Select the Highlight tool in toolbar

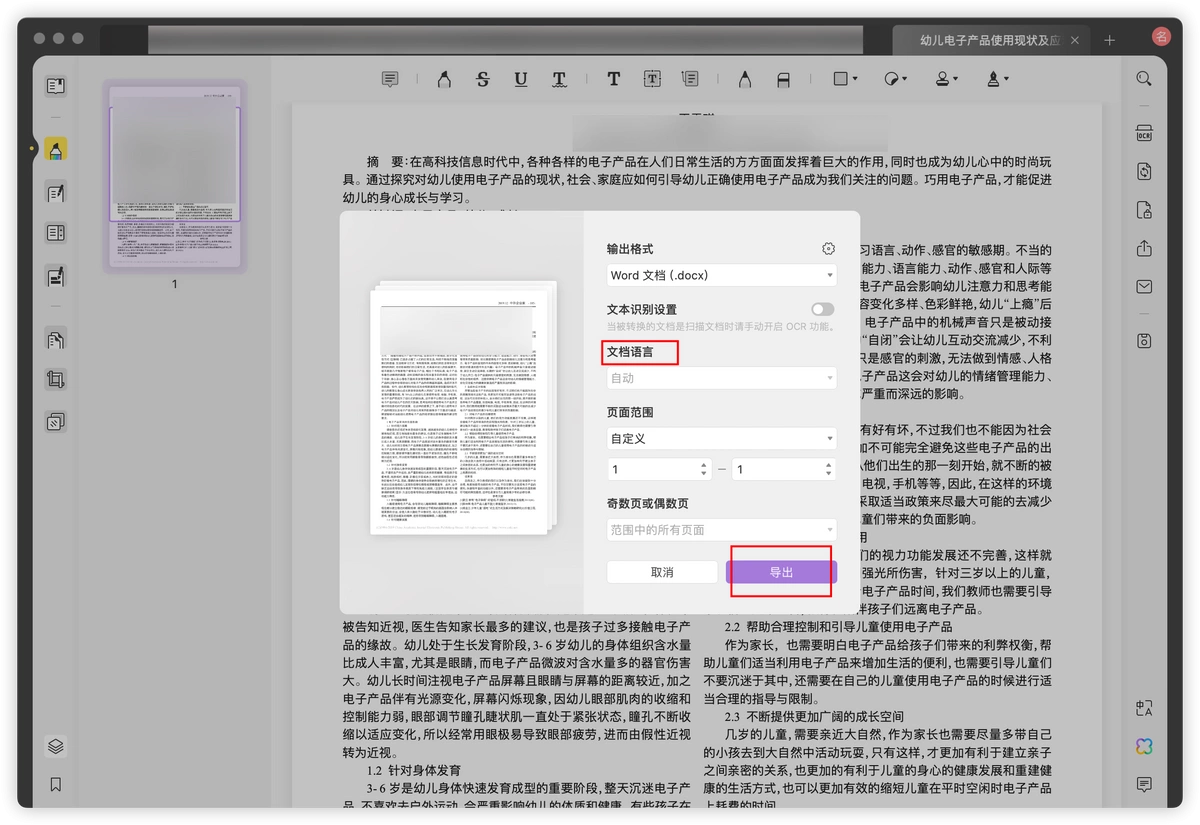[444, 79]
